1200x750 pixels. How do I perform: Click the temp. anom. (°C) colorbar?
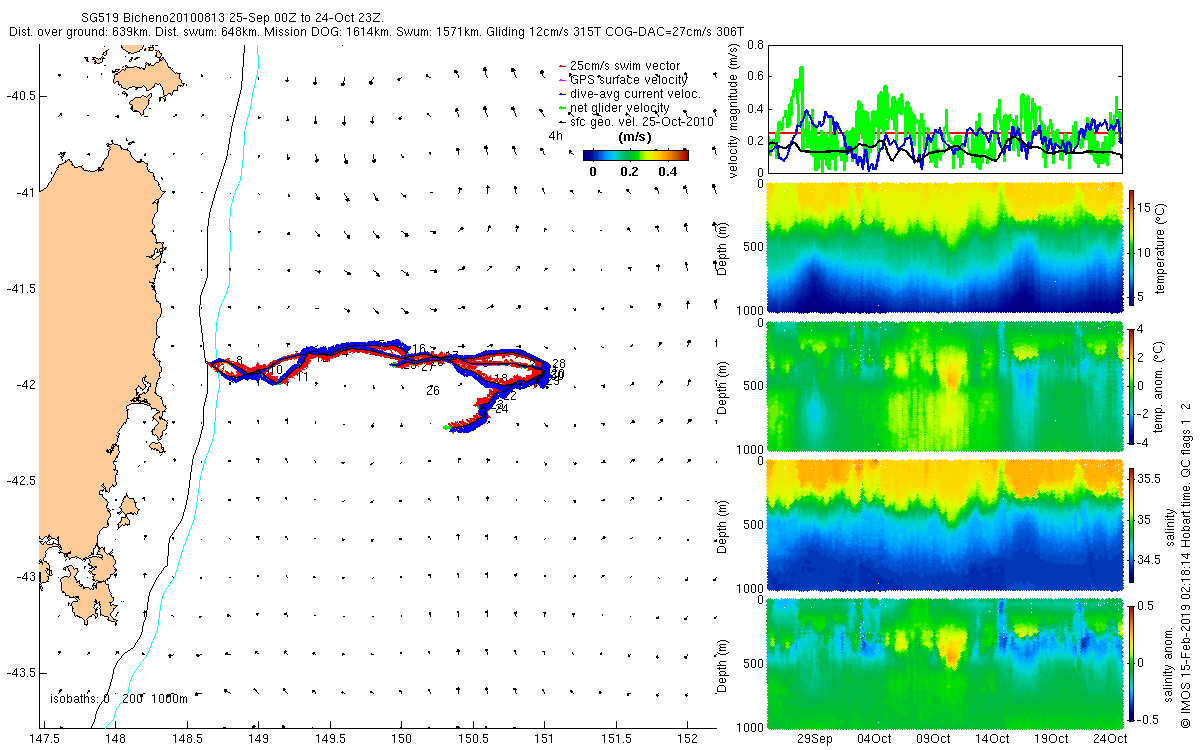[1132, 385]
